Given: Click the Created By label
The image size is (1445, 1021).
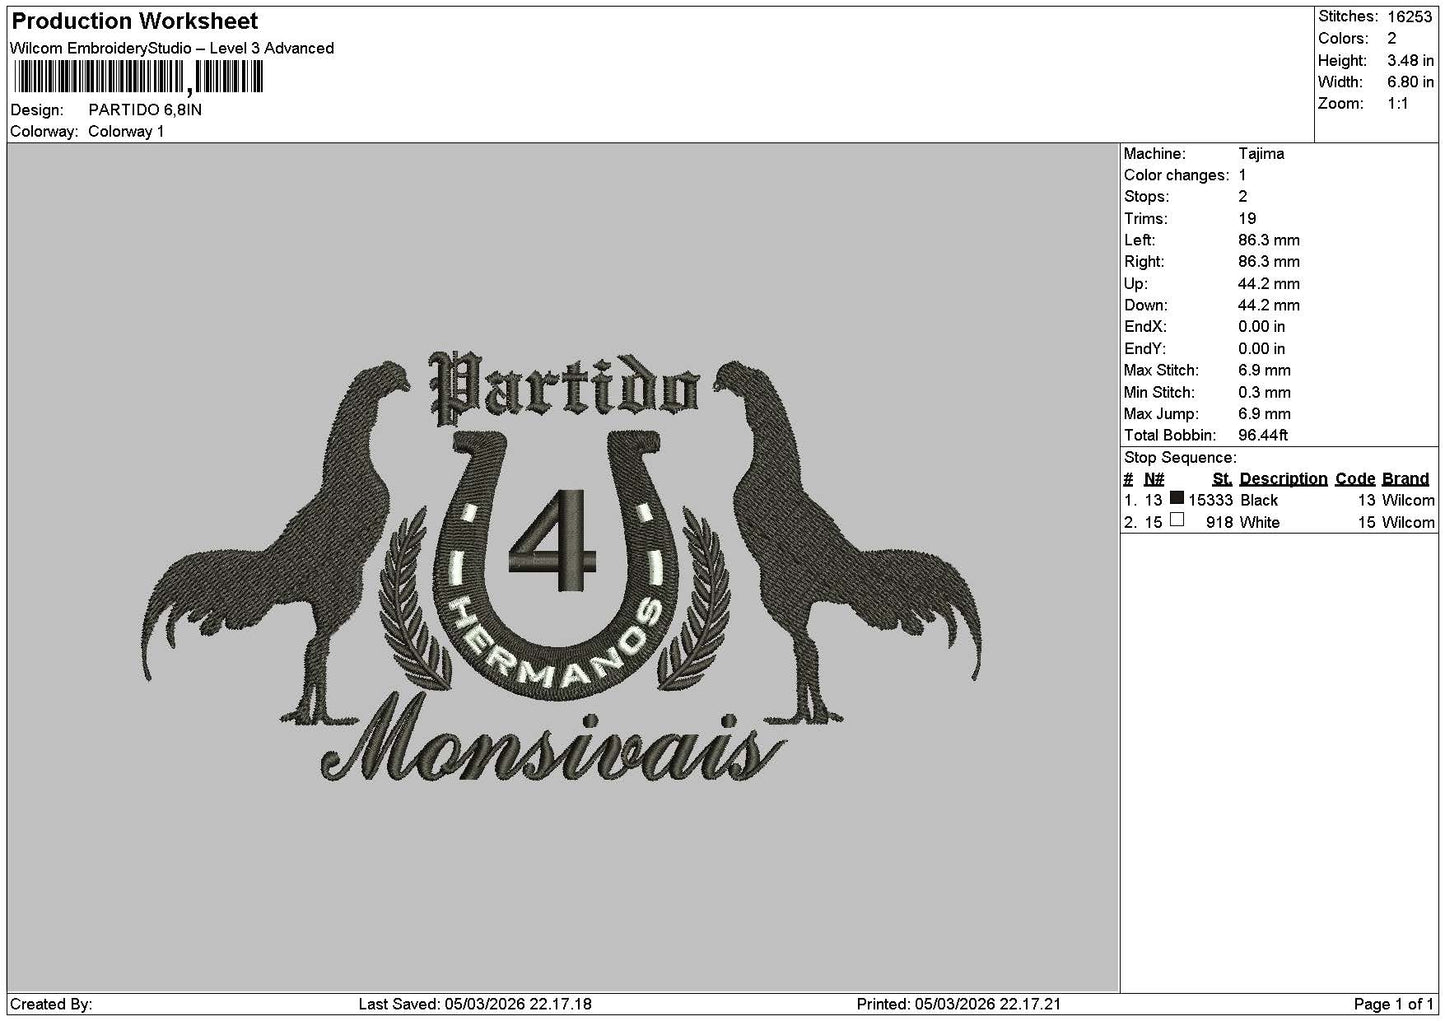Looking at the screenshot, I should click(51, 1004).
